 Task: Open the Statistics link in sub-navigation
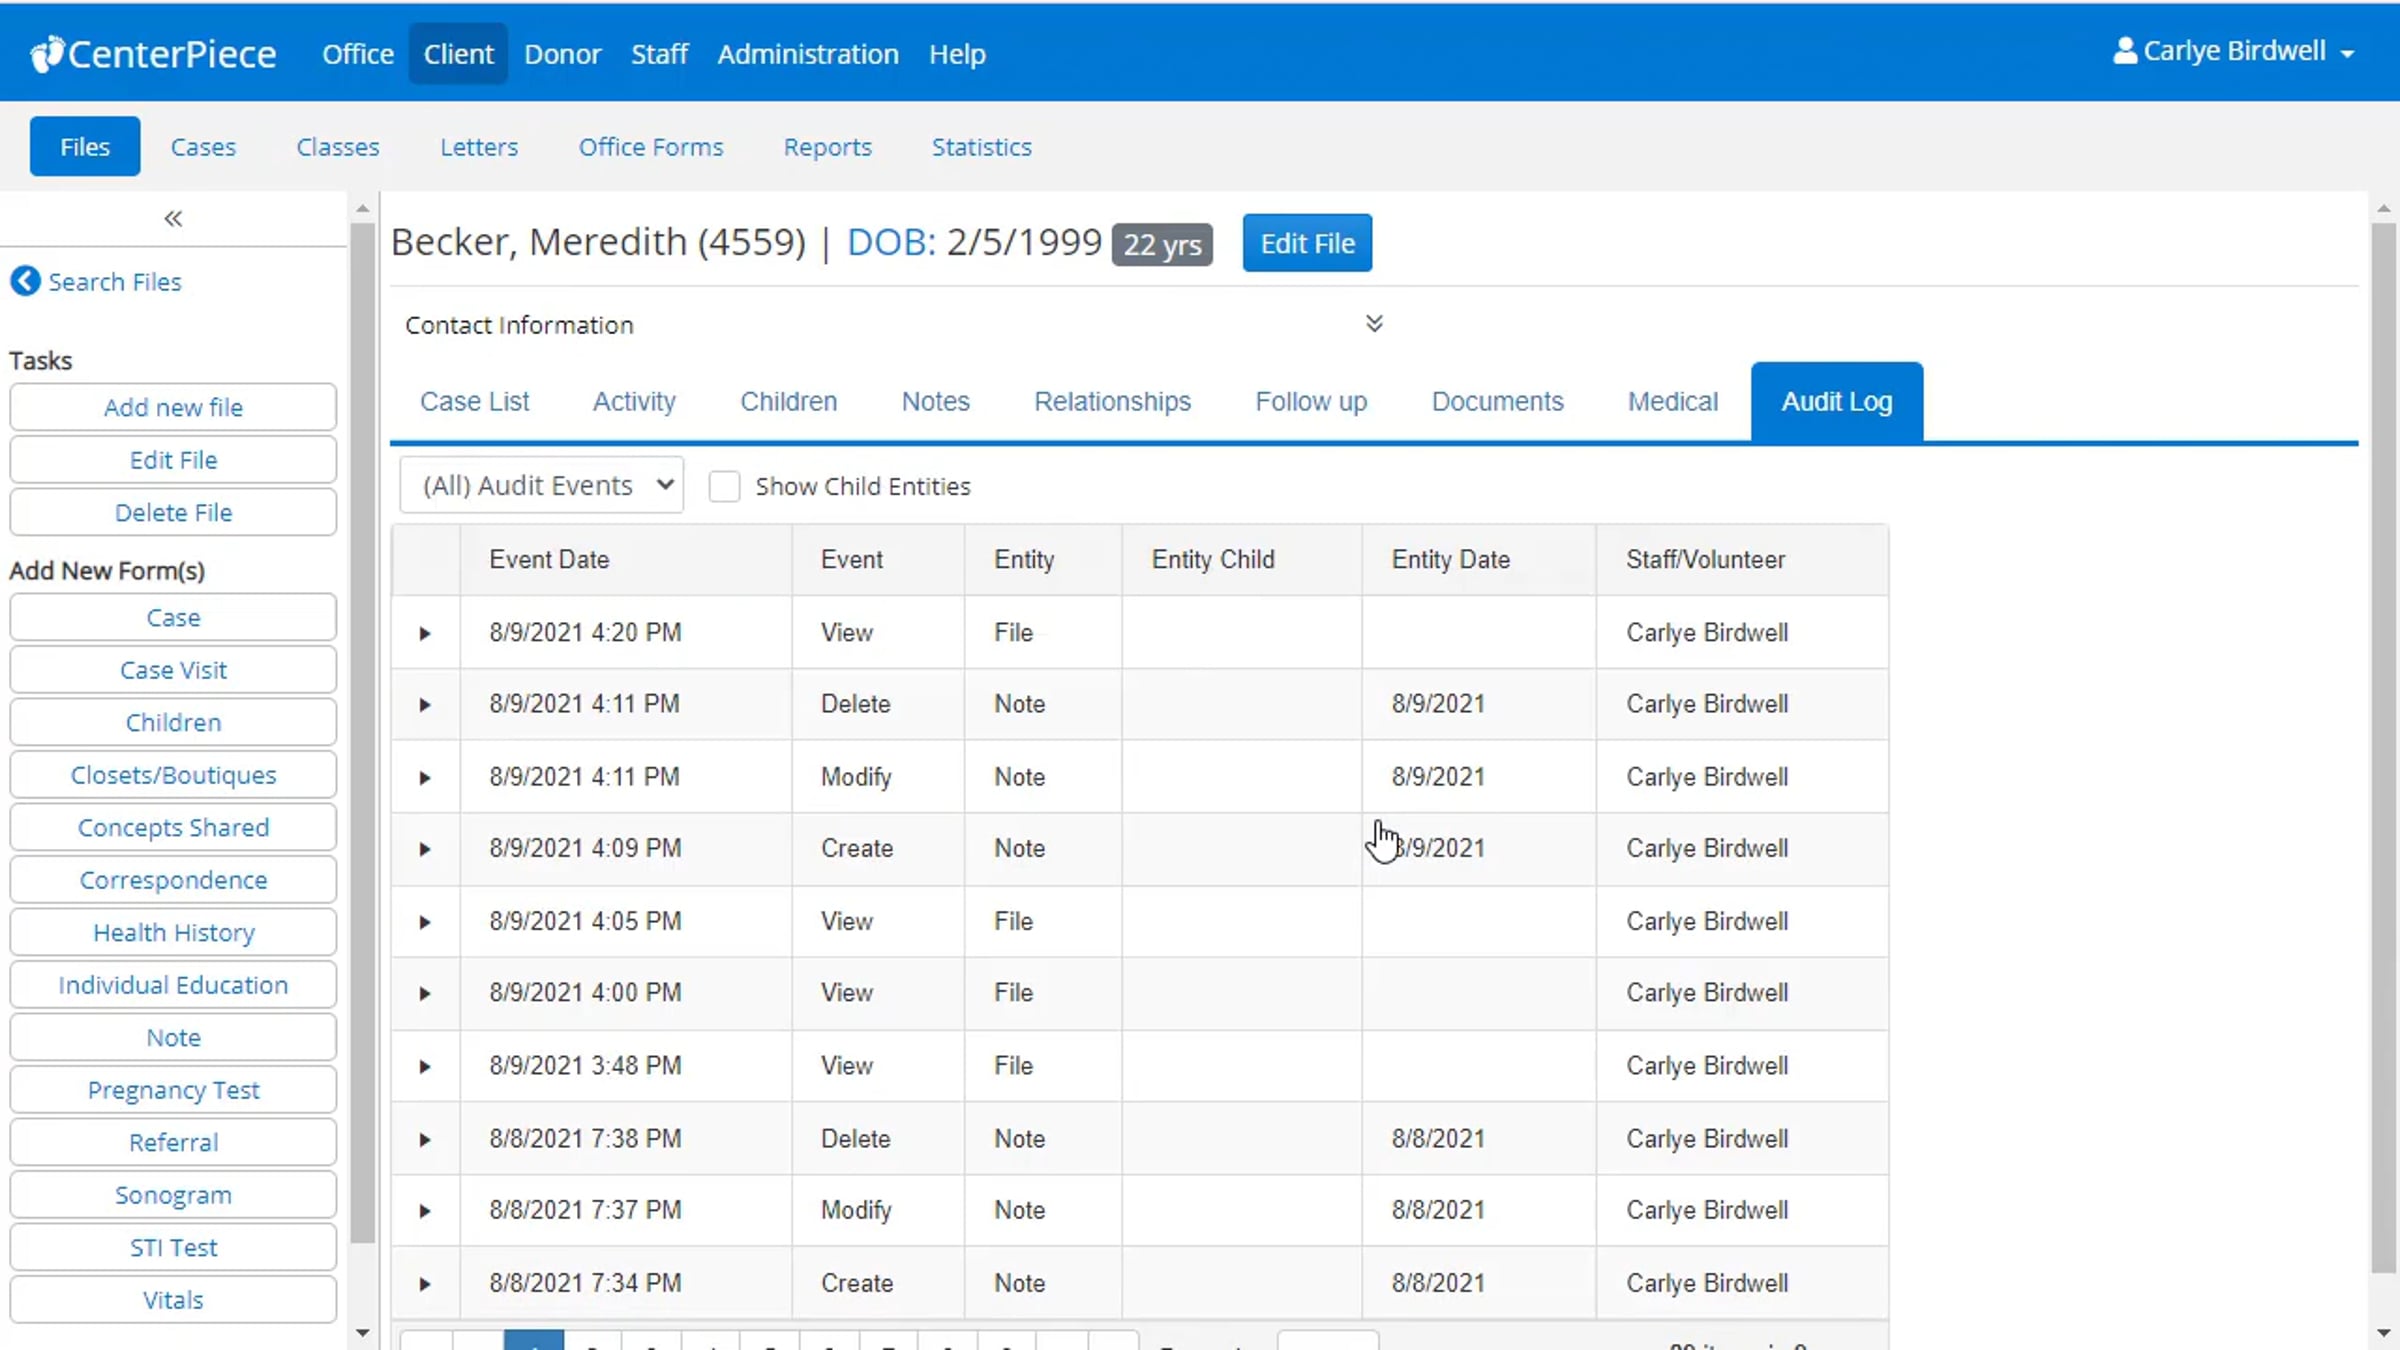981,147
